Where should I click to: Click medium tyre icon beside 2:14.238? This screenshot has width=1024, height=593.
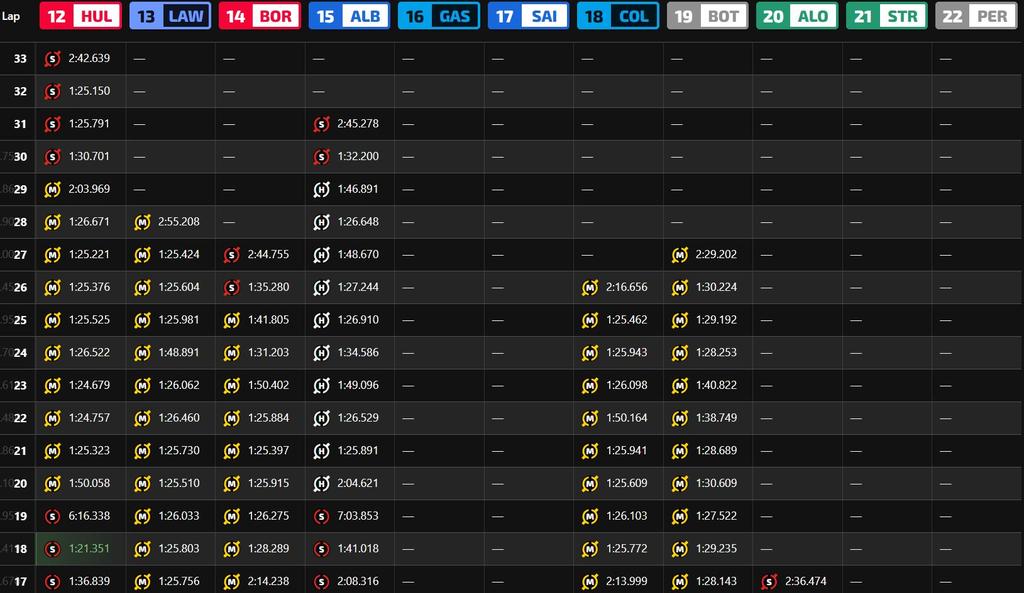click(232, 581)
